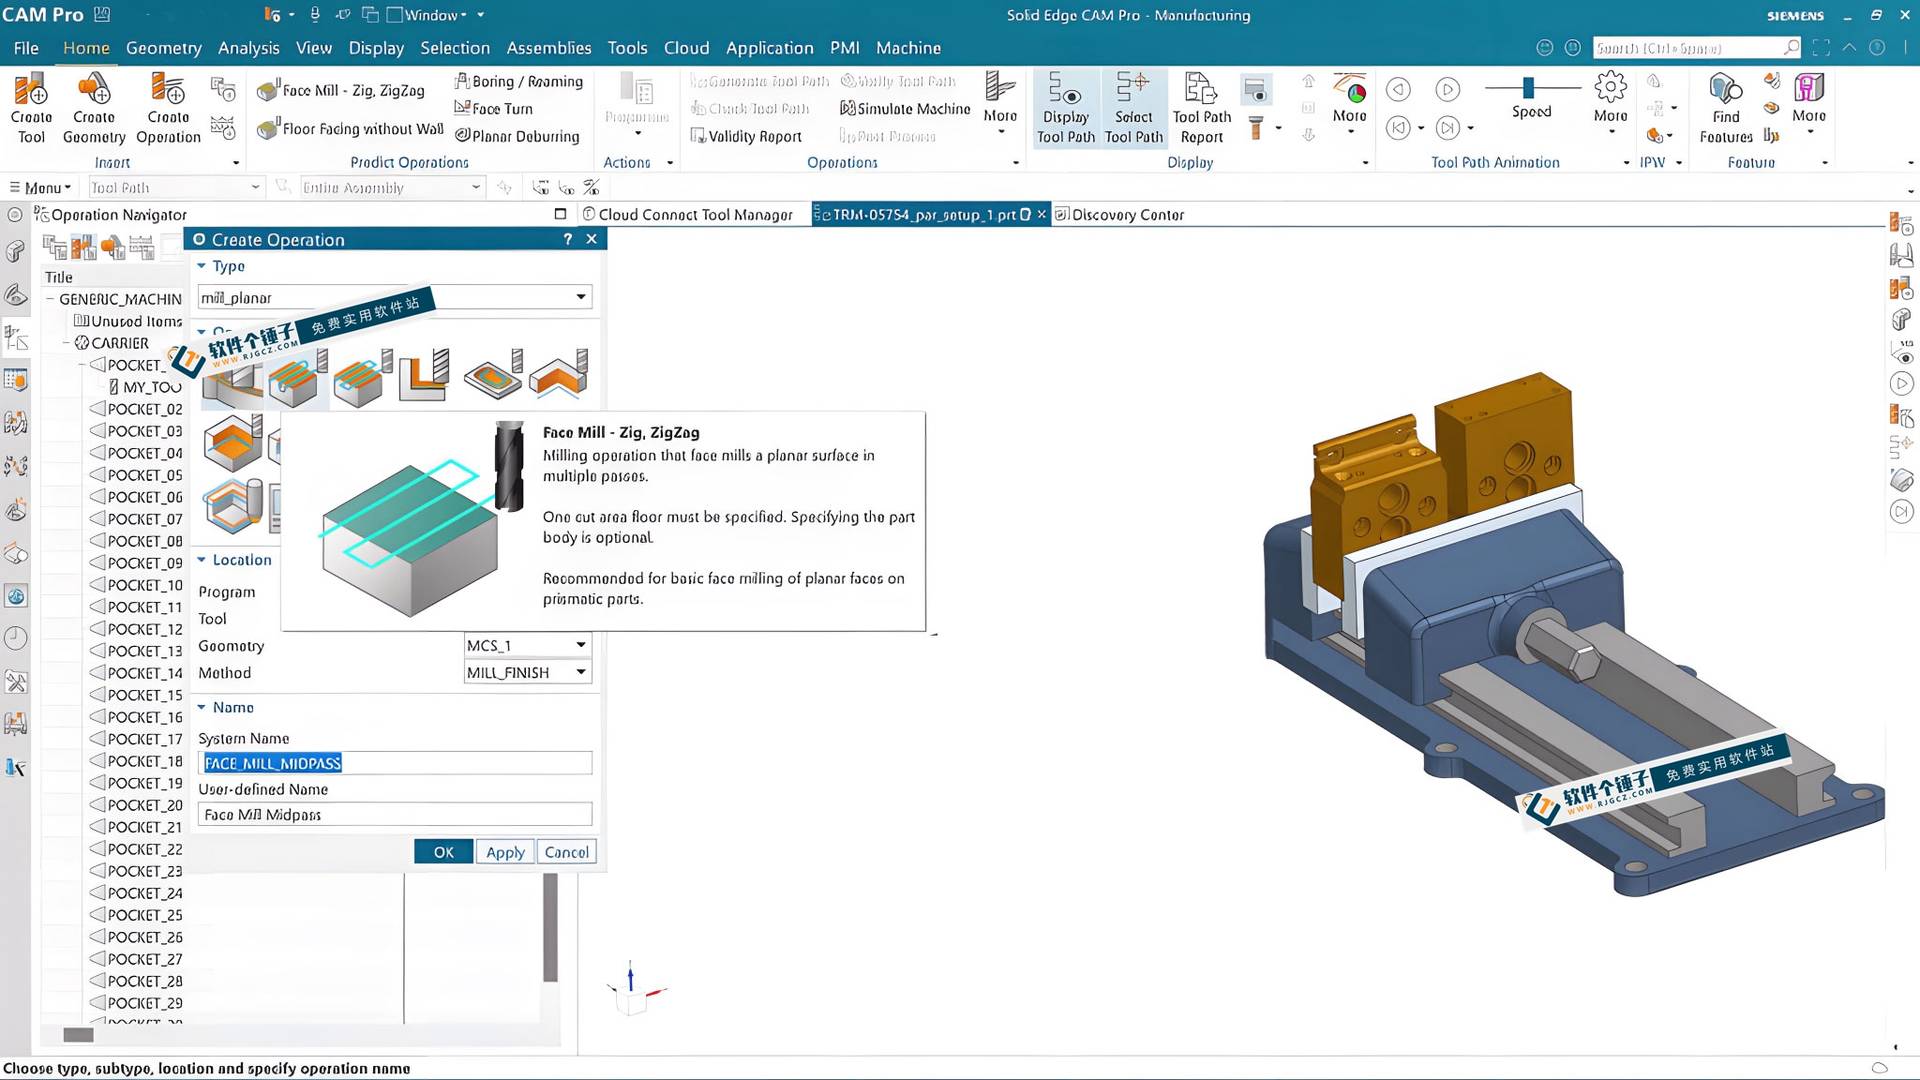The image size is (1920, 1080).
Task: Select the CARRIER group node
Action: coord(111,343)
